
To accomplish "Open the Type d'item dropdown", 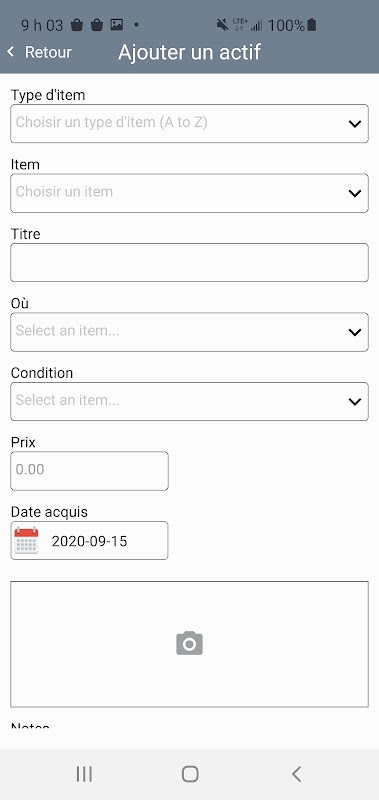I will click(x=189, y=123).
